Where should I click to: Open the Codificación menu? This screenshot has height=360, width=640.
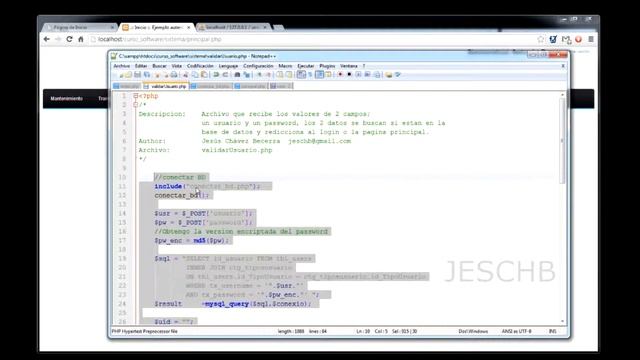coord(200,66)
